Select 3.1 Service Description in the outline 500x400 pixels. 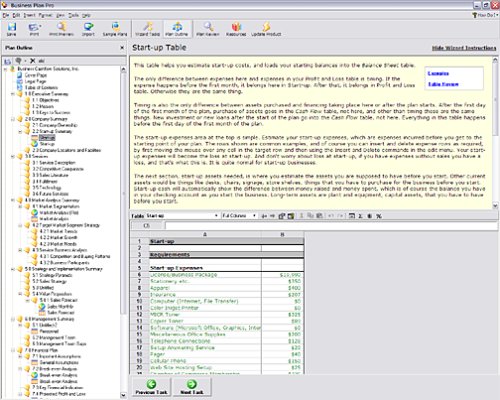coord(54,163)
